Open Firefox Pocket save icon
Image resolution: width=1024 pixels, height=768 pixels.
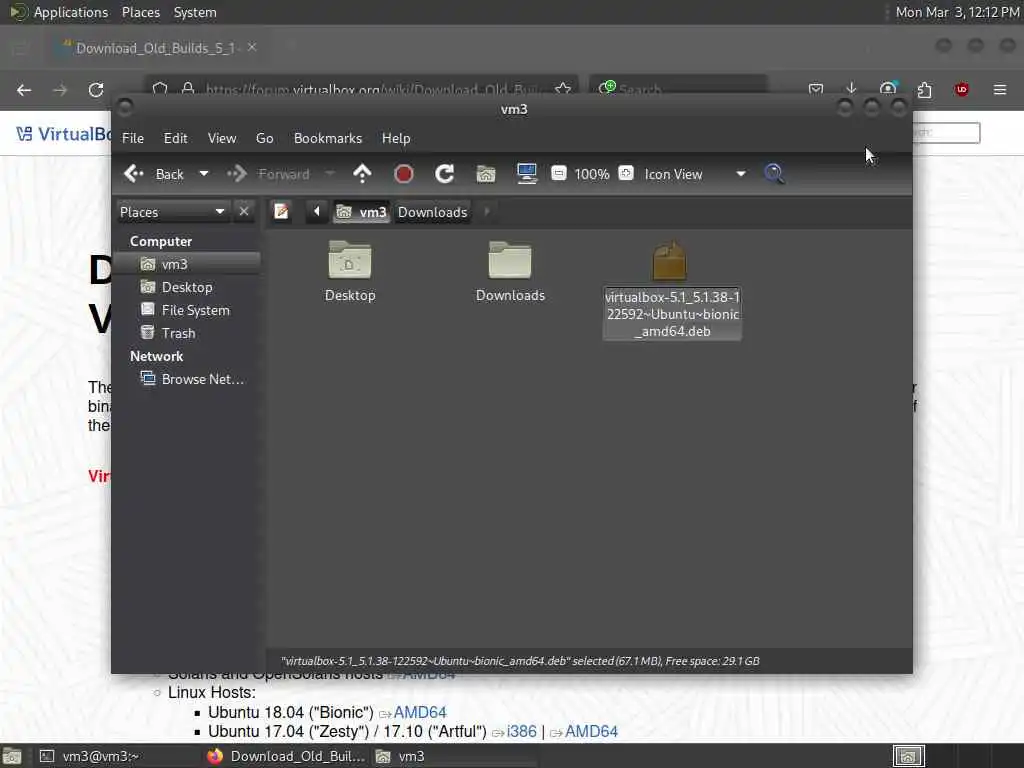point(815,89)
